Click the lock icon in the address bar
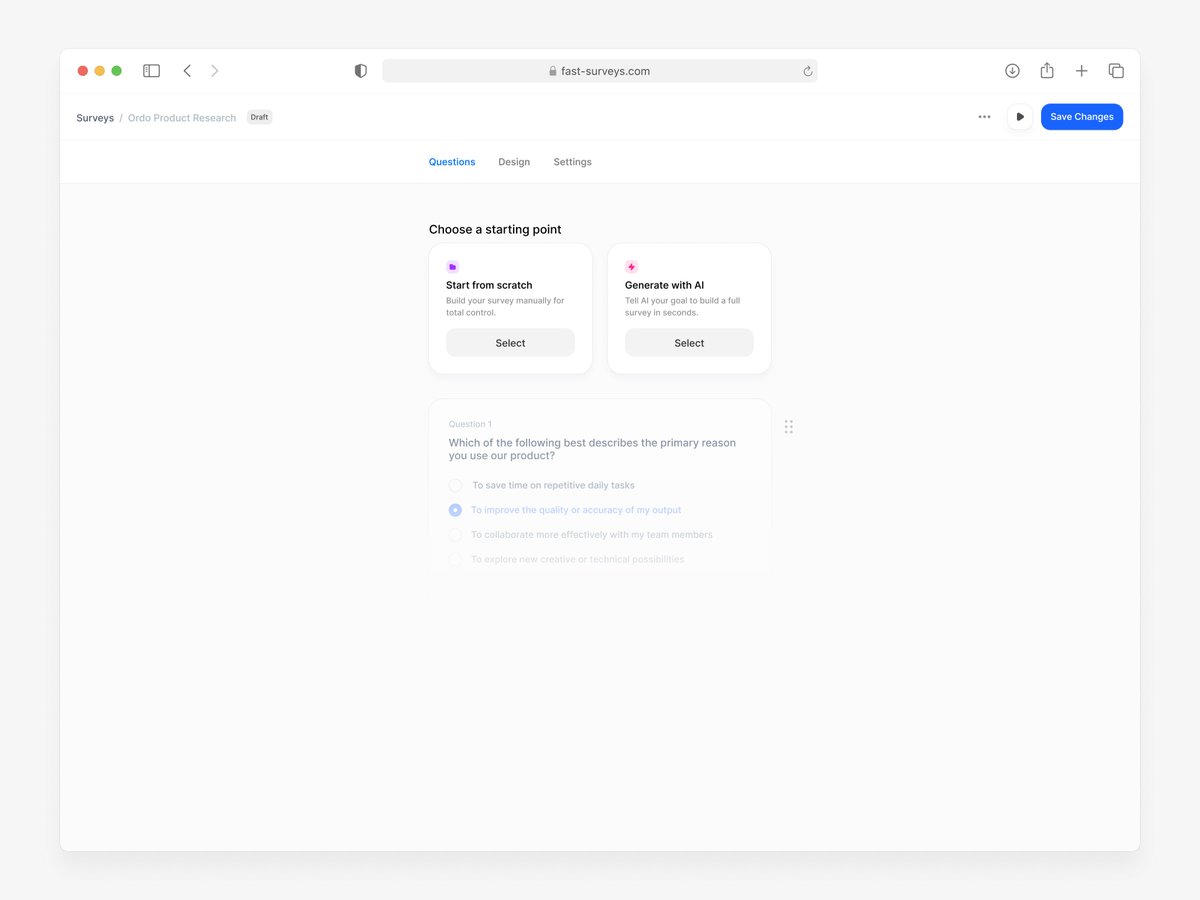 point(553,71)
